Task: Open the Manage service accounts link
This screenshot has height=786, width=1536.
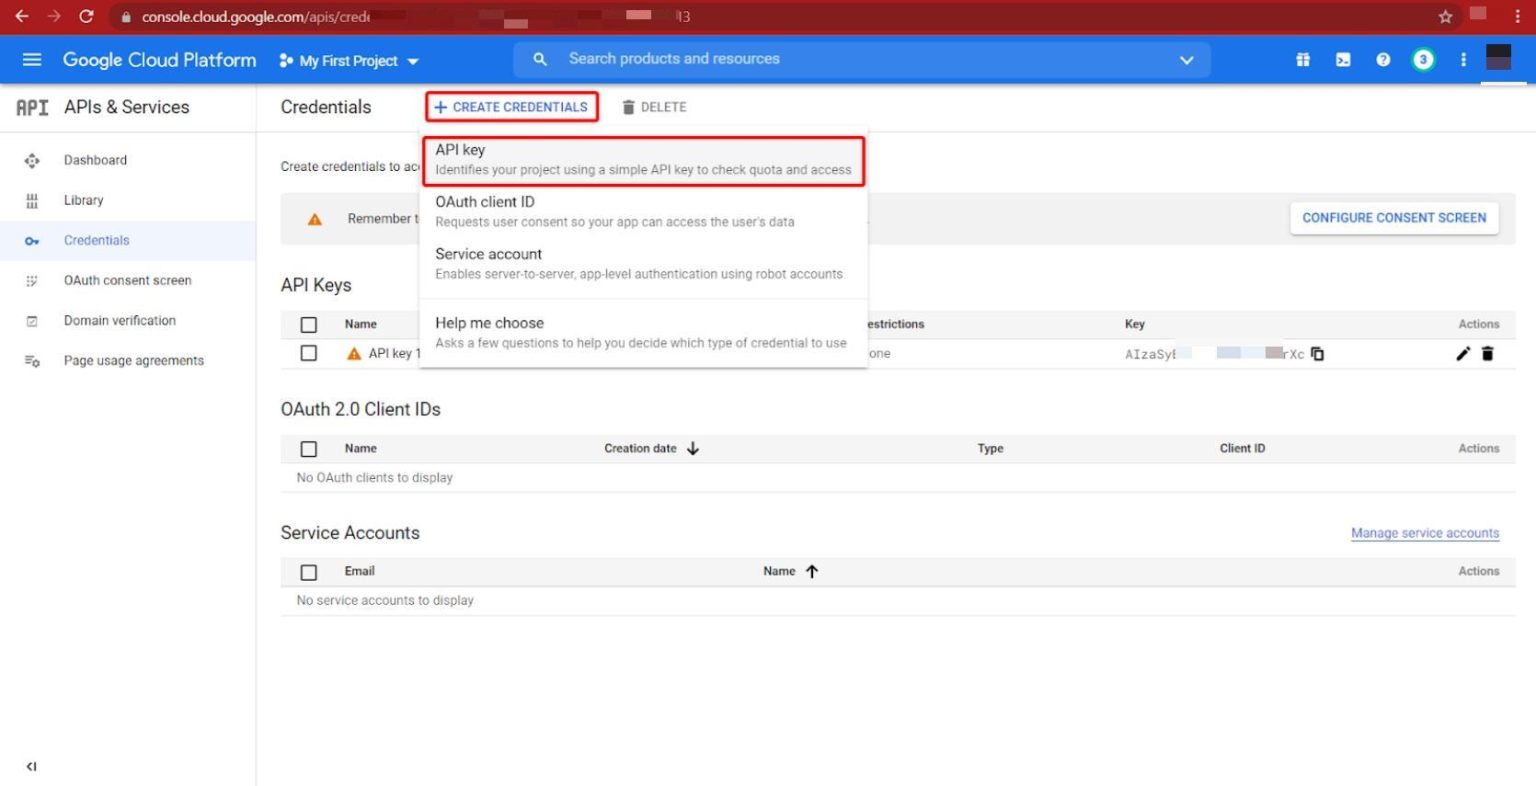Action: tap(1424, 532)
